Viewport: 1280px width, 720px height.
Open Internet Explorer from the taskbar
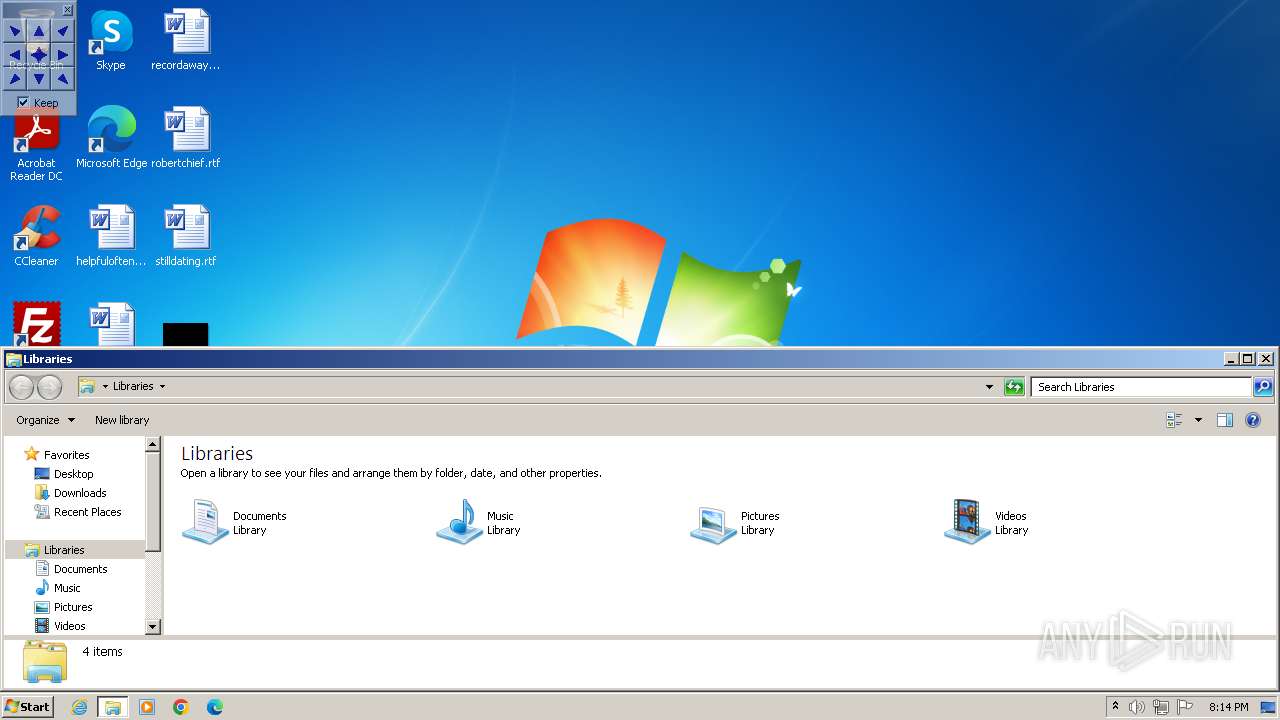click(x=79, y=707)
